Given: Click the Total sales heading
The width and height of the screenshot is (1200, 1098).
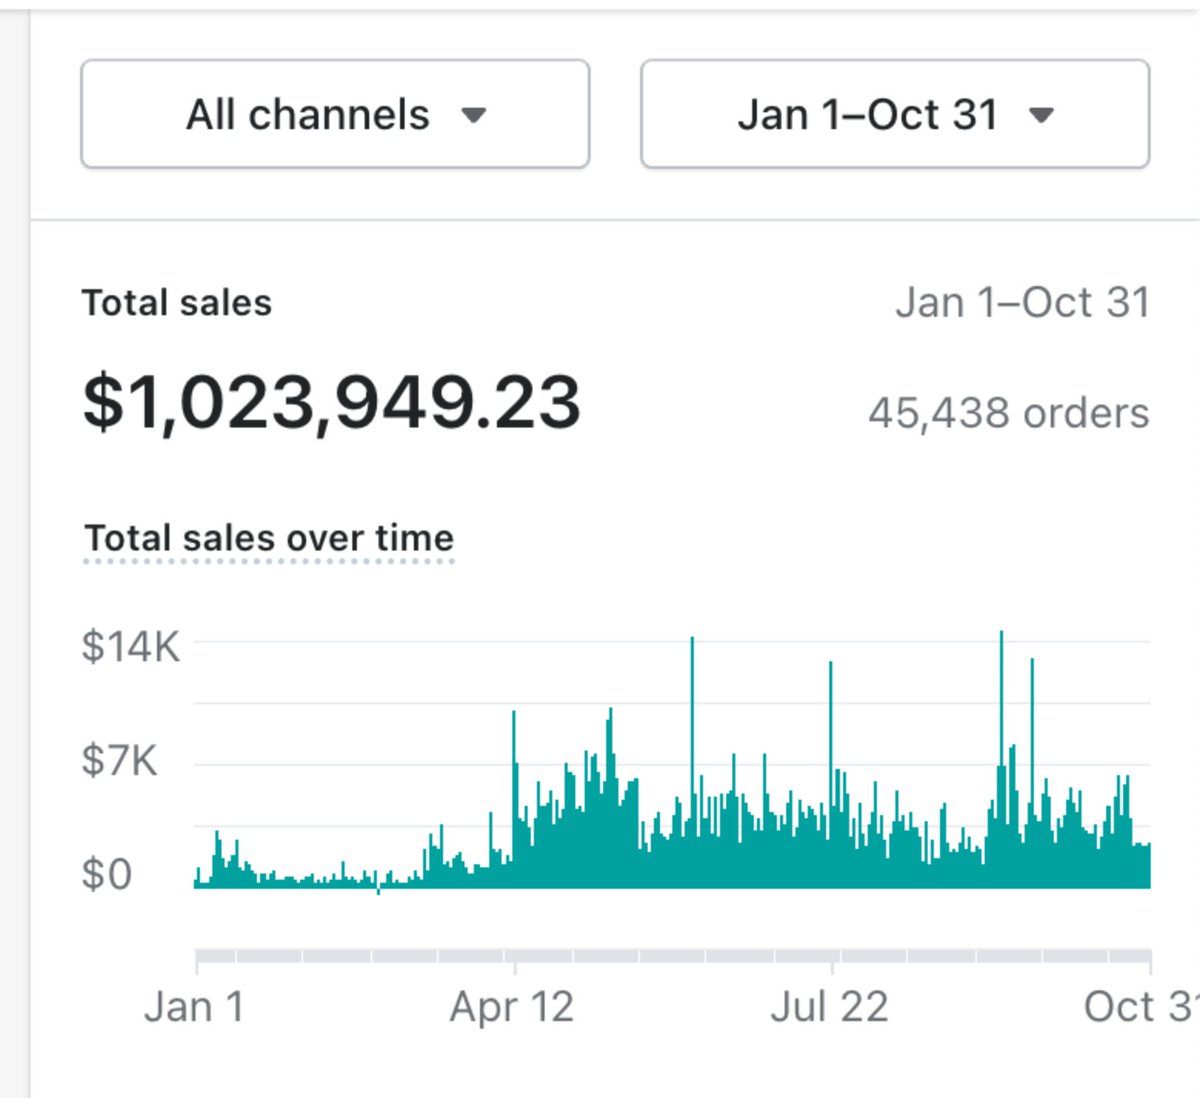Looking at the screenshot, I should tap(177, 302).
